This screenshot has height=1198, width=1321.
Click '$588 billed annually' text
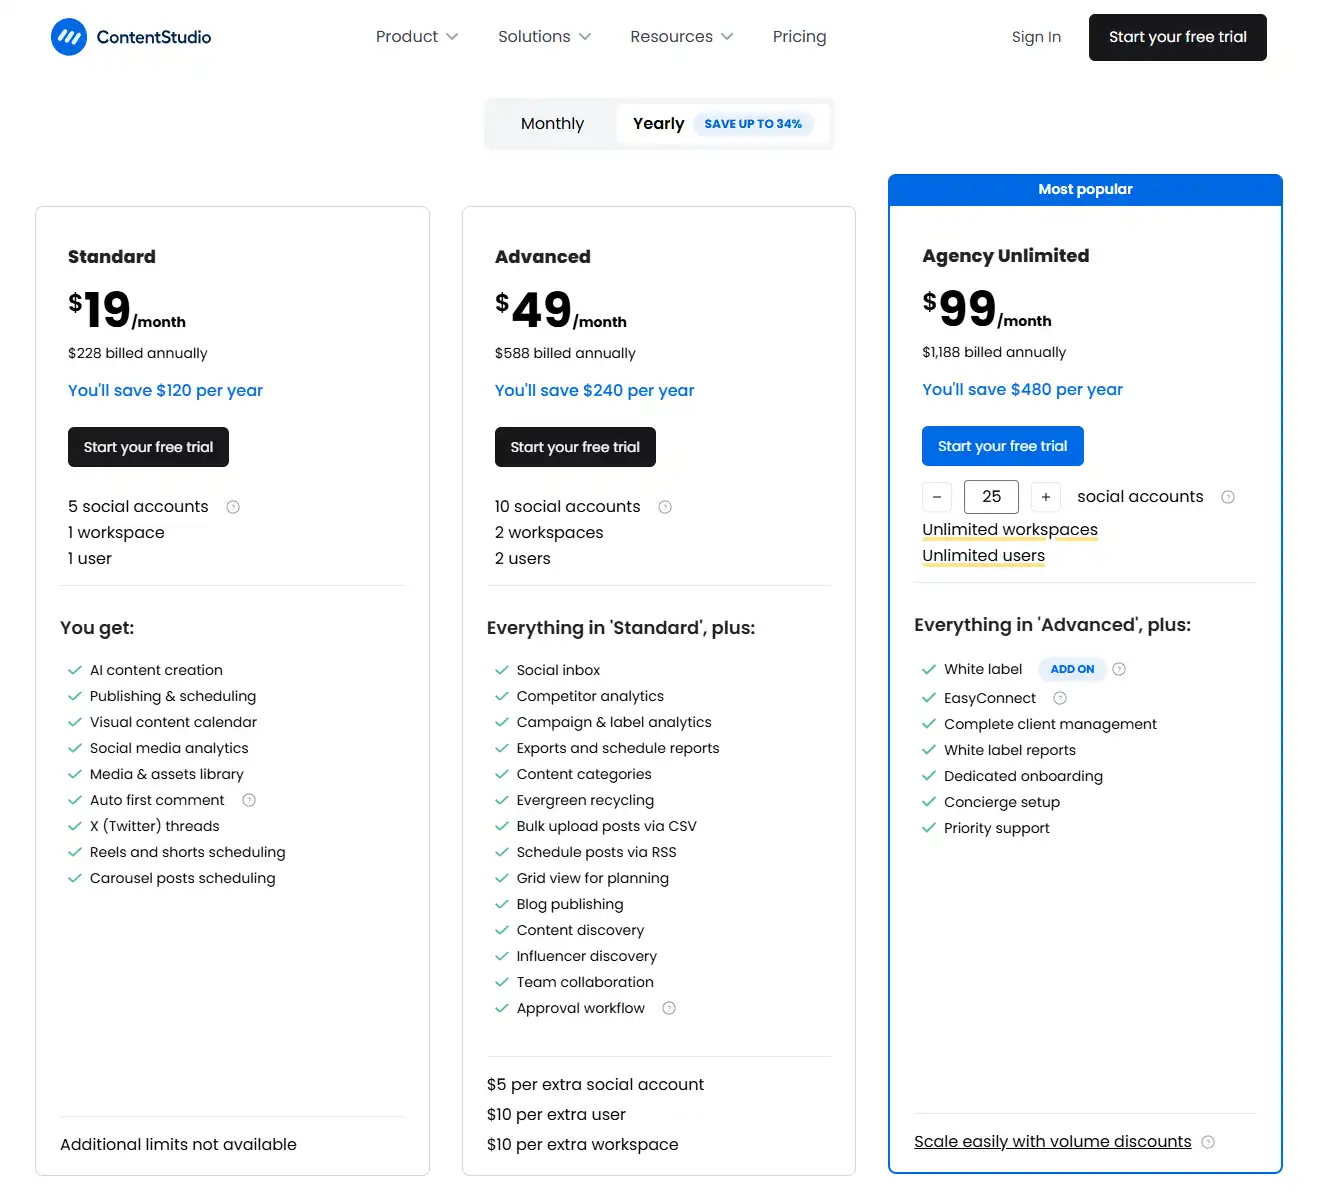pos(565,353)
